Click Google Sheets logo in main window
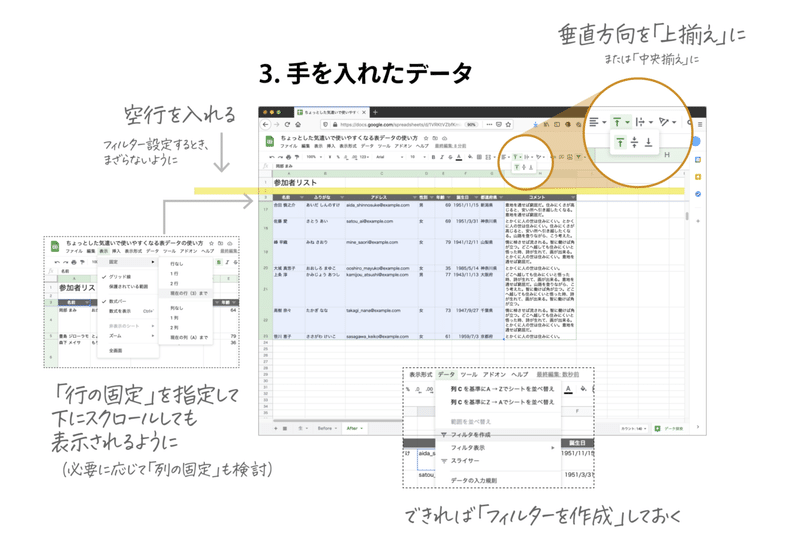This screenshot has width=800, height=558. [x=269, y=141]
